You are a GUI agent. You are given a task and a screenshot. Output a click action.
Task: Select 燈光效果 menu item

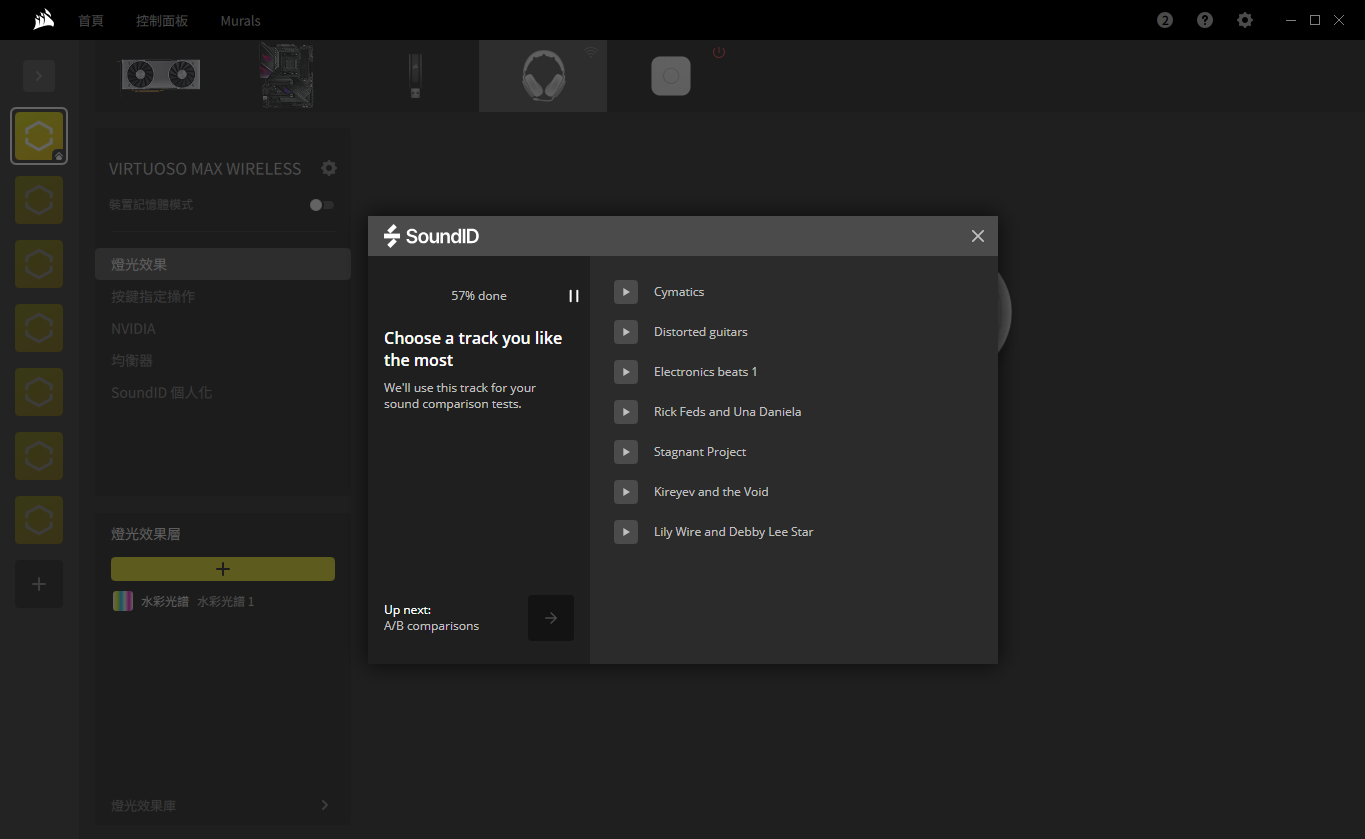coord(223,264)
